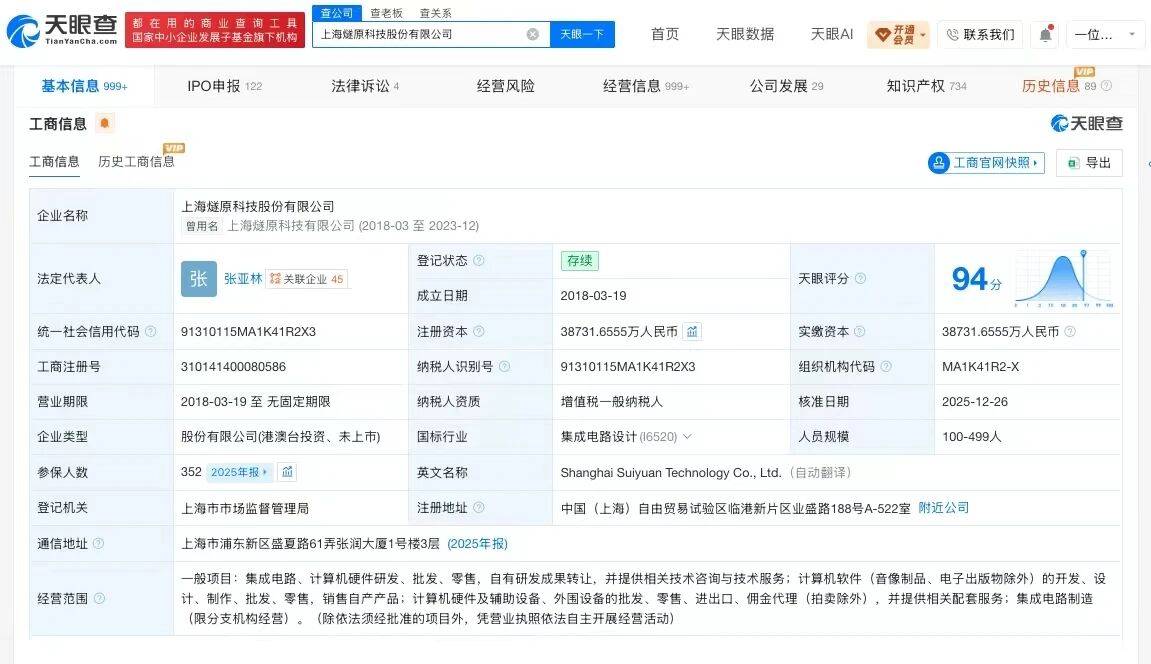Click the 张 avatar of legal representative
This screenshot has width=1151, height=664.
[x=199, y=279]
